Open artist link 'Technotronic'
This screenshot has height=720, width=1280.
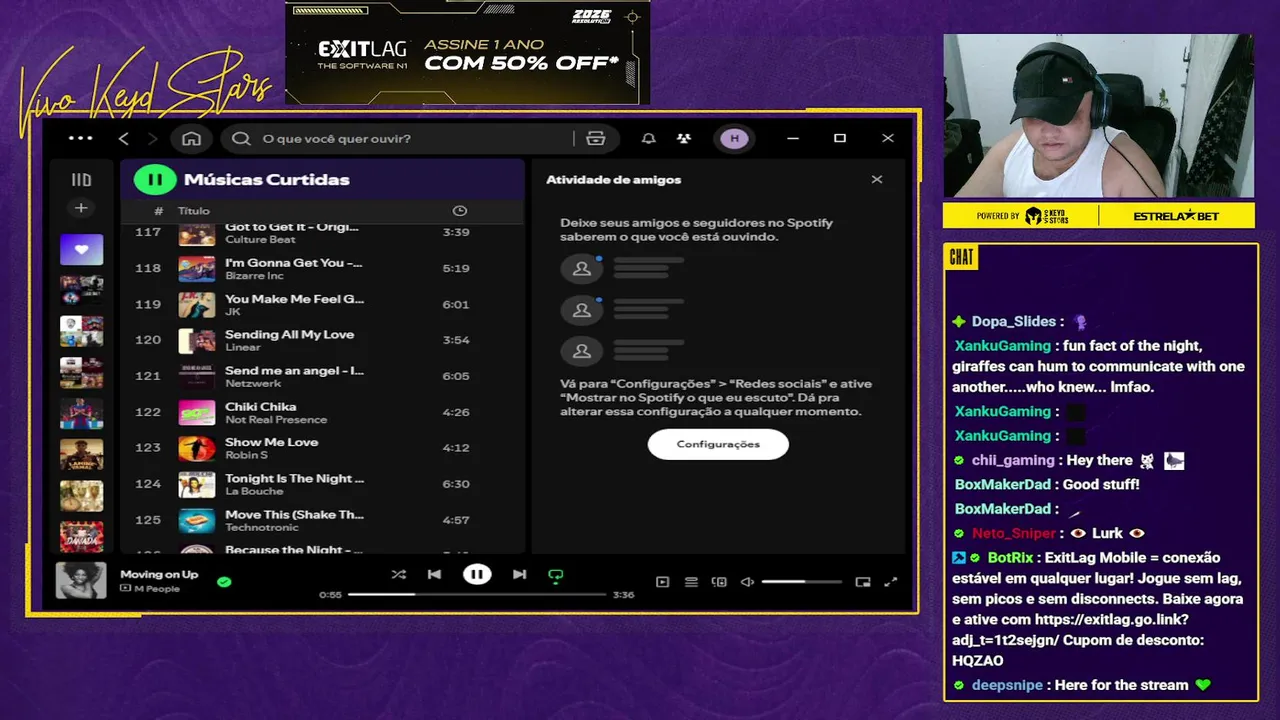pyautogui.click(x=262, y=528)
